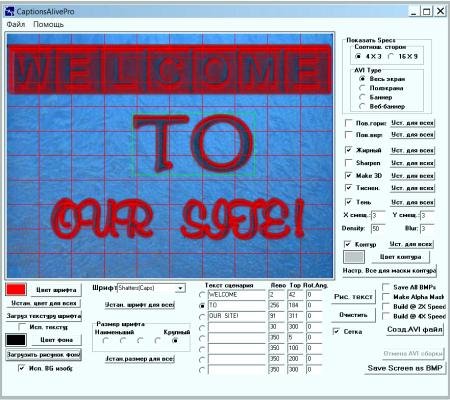Choose Баннер AVI type

(362, 97)
